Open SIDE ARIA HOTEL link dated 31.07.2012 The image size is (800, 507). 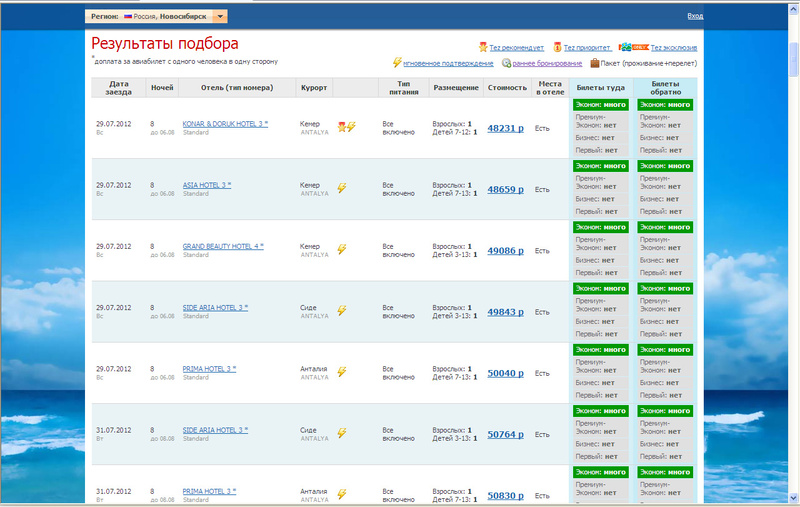click(x=215, y=430)
